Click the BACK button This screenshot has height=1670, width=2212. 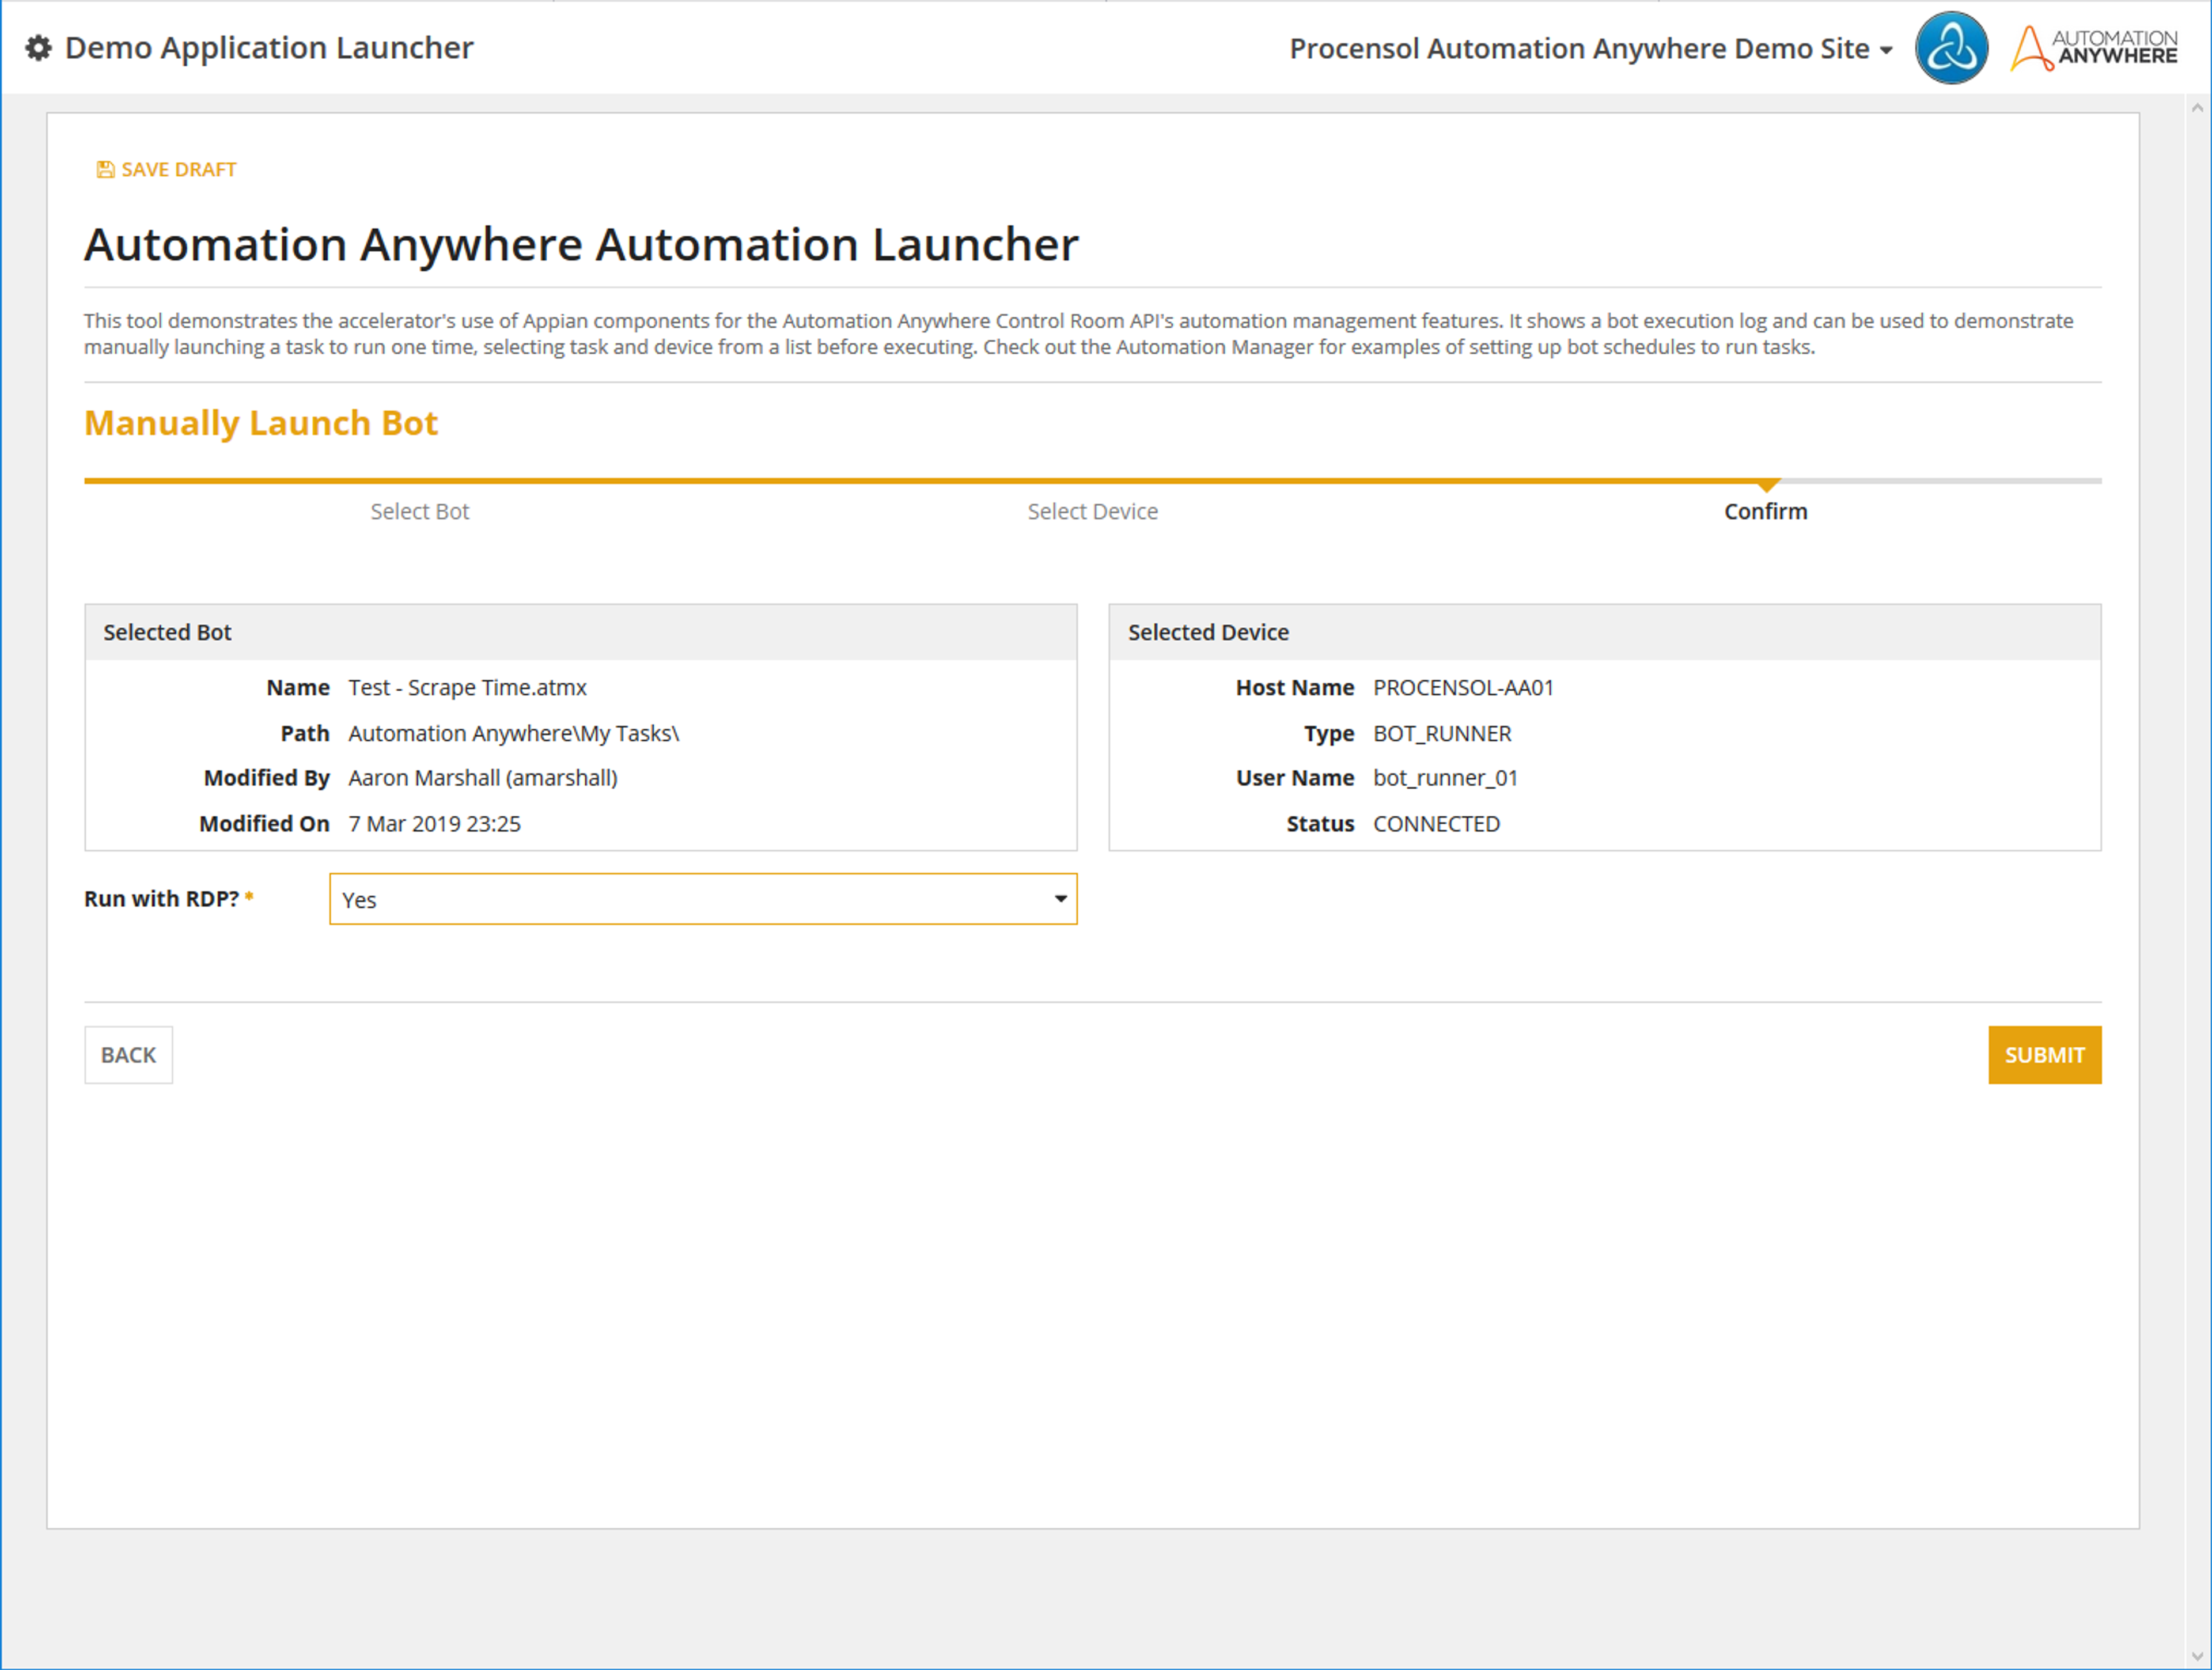pos(129,1055)
